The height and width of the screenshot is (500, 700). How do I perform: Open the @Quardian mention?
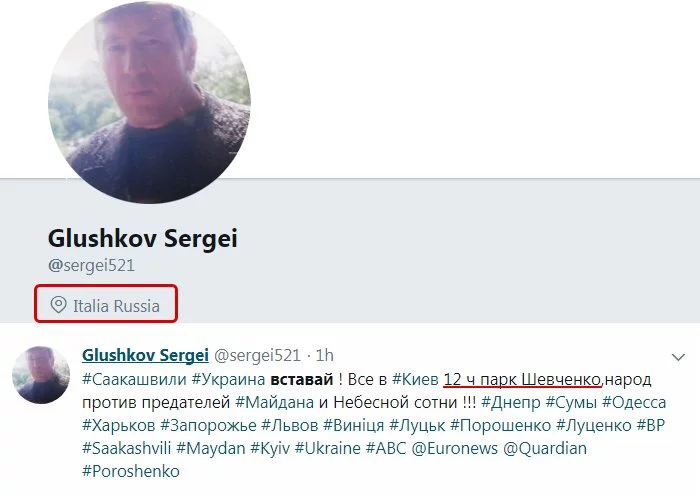(545, 448)
